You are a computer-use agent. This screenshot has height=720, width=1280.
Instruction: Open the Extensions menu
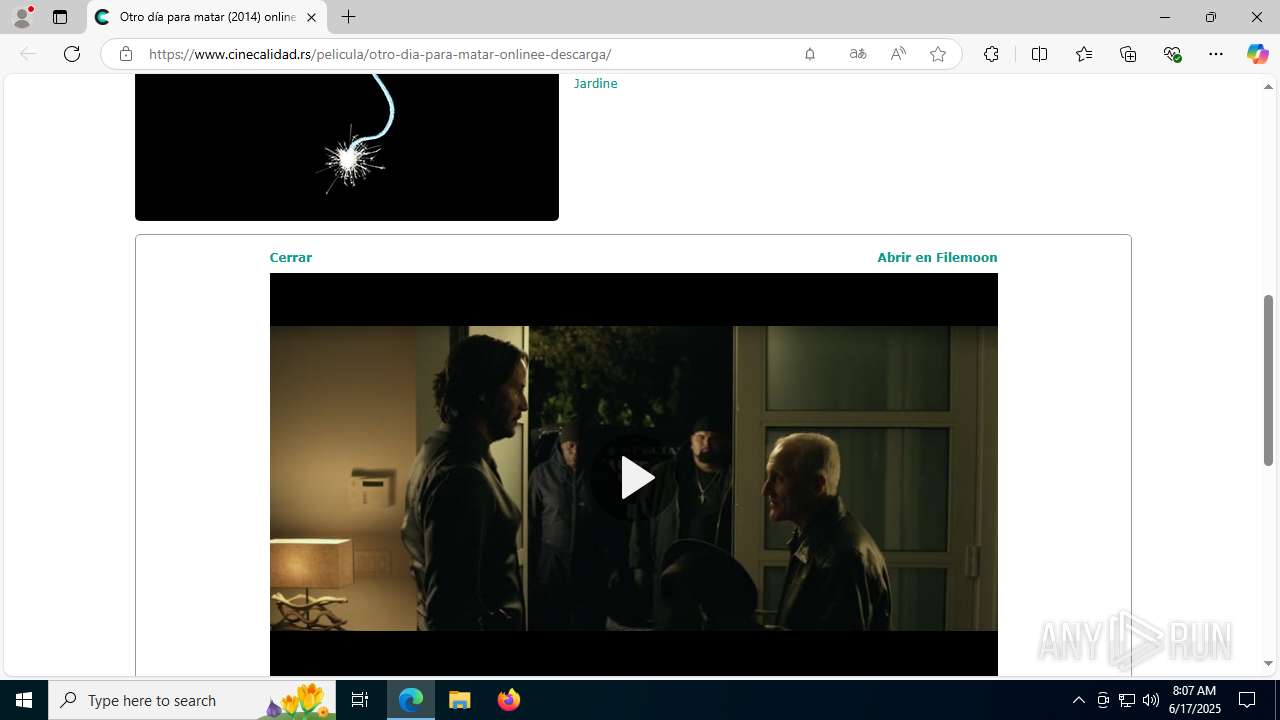[991, 54]
